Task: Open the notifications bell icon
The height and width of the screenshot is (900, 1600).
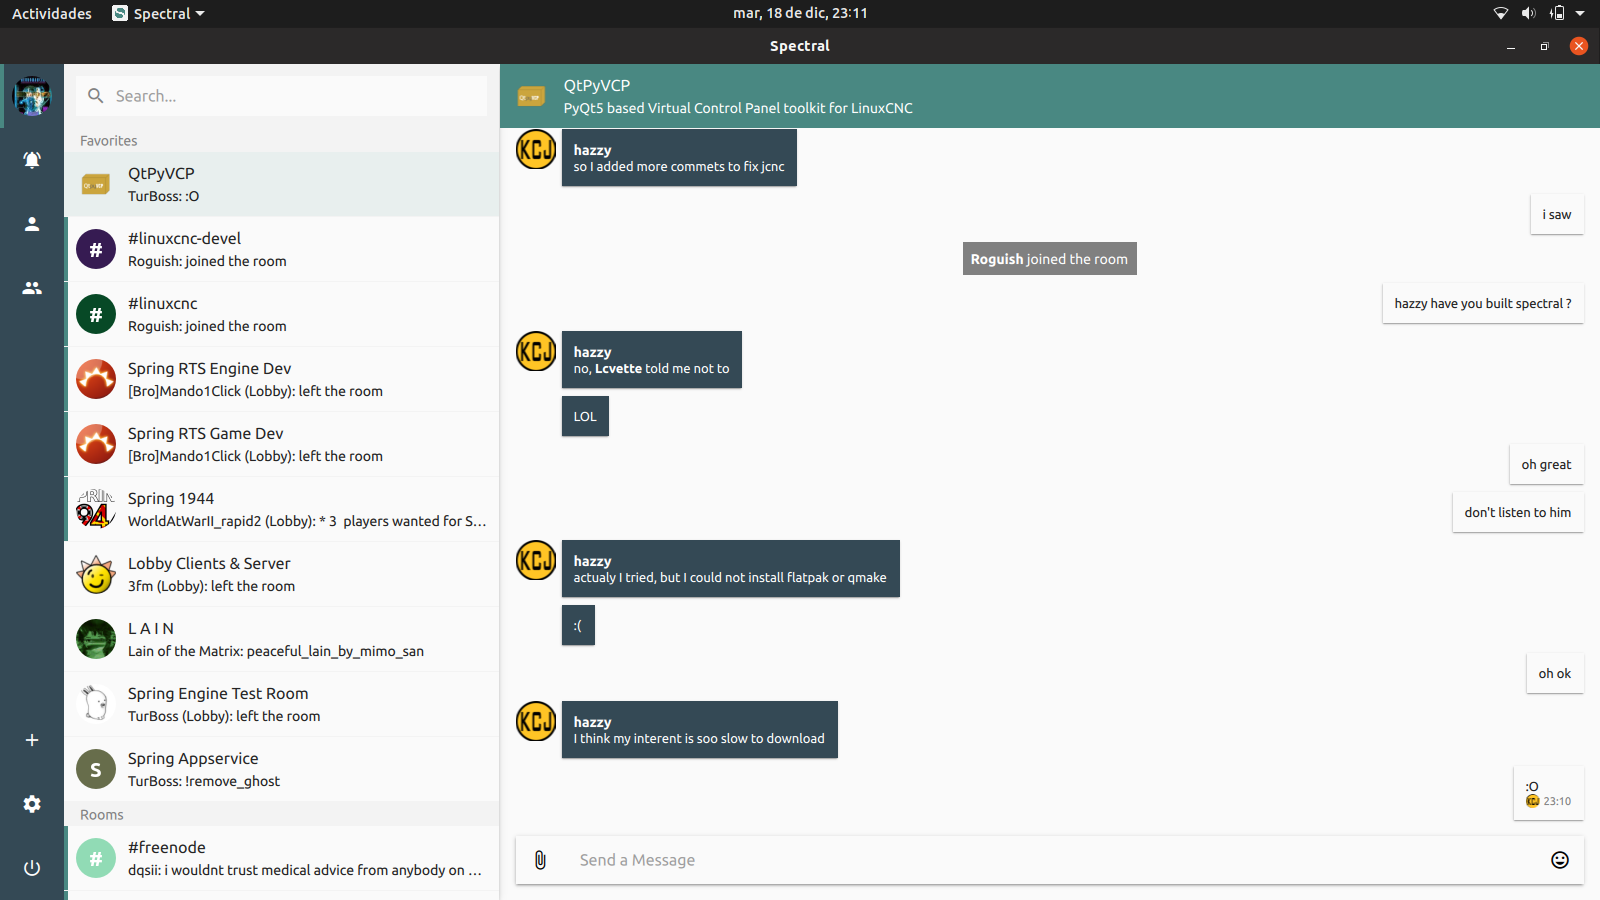Action: [32, 160]
